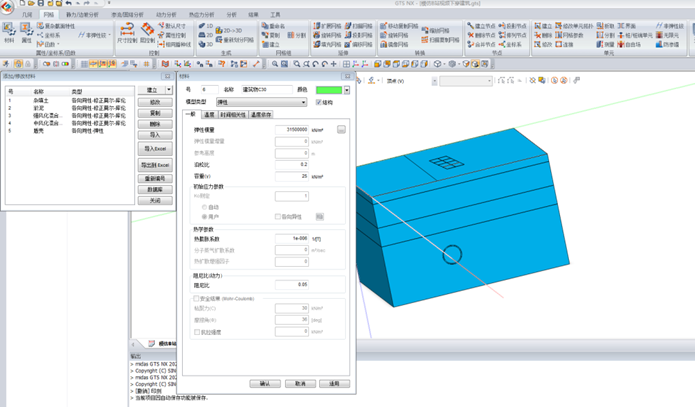Viewport: 695px width, 407px height.
Task: Select material row 5 盾壳 in list
Action: [x=69, y=131]
